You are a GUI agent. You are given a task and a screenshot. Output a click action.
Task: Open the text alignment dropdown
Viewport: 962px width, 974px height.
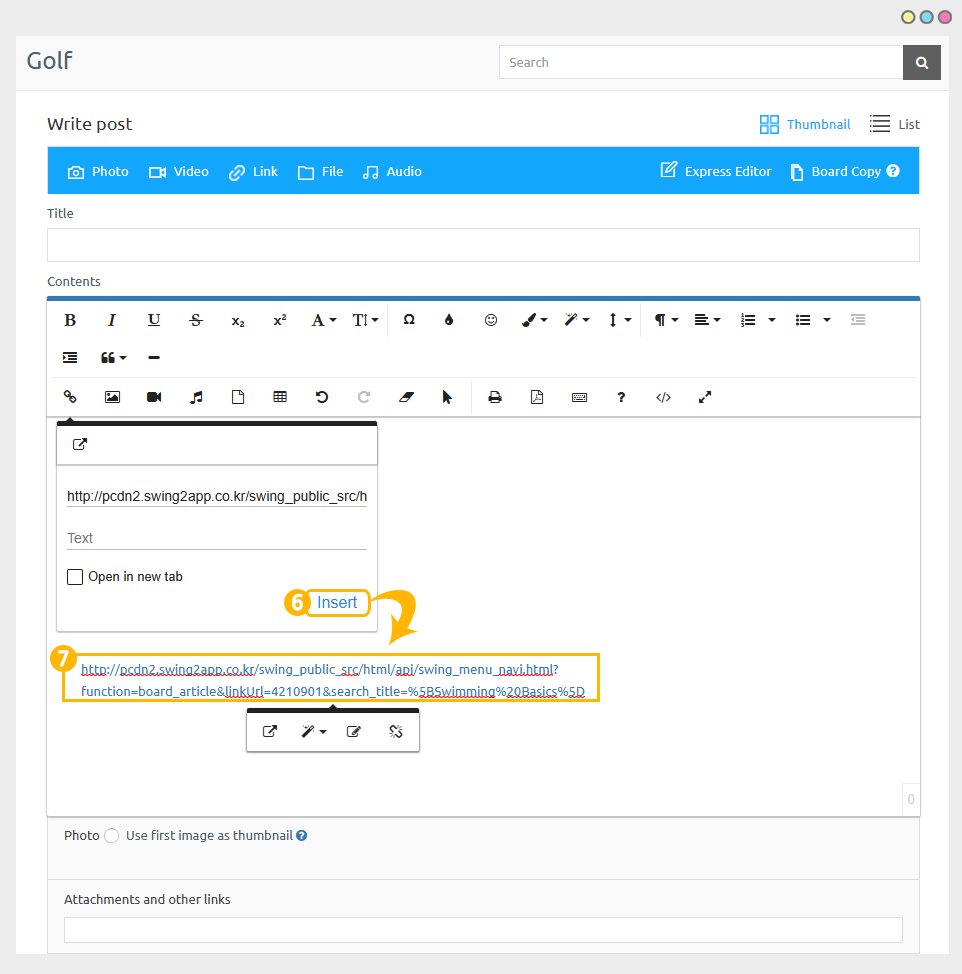[x=707, y=320]
